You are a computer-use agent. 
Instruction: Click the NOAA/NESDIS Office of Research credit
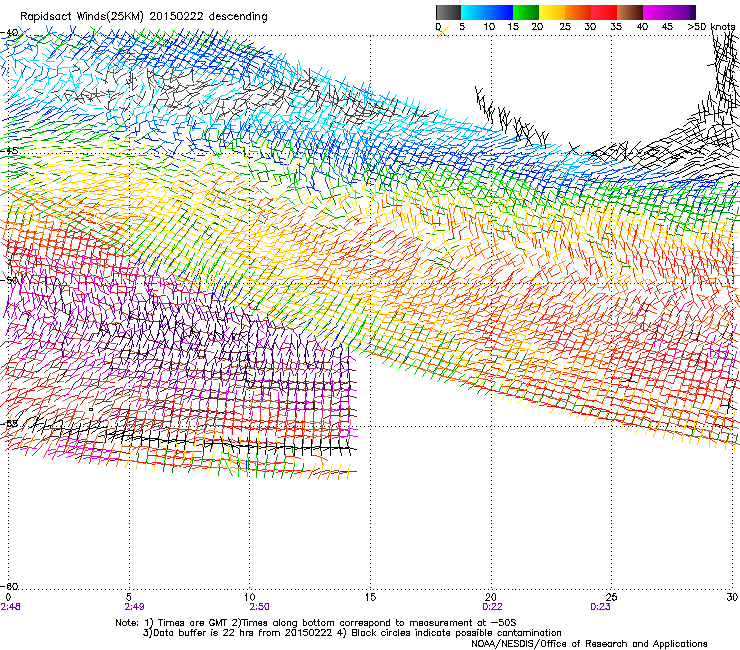click(589, 644)
